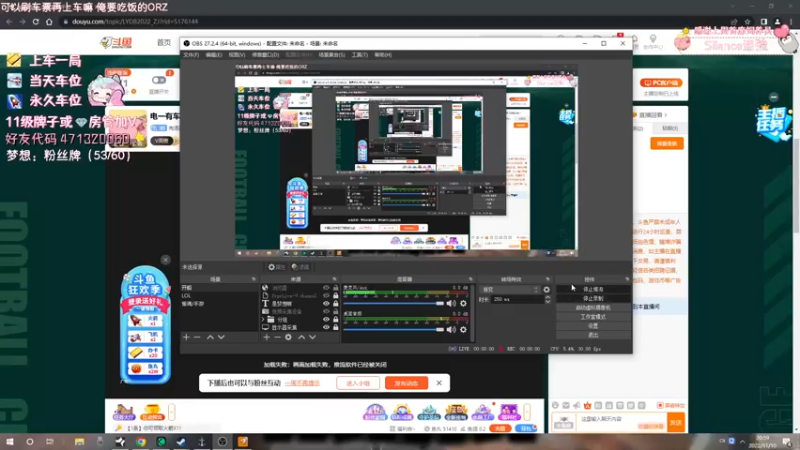Toggle lock on 星梦想啊 text source

[x=335, y=304]
